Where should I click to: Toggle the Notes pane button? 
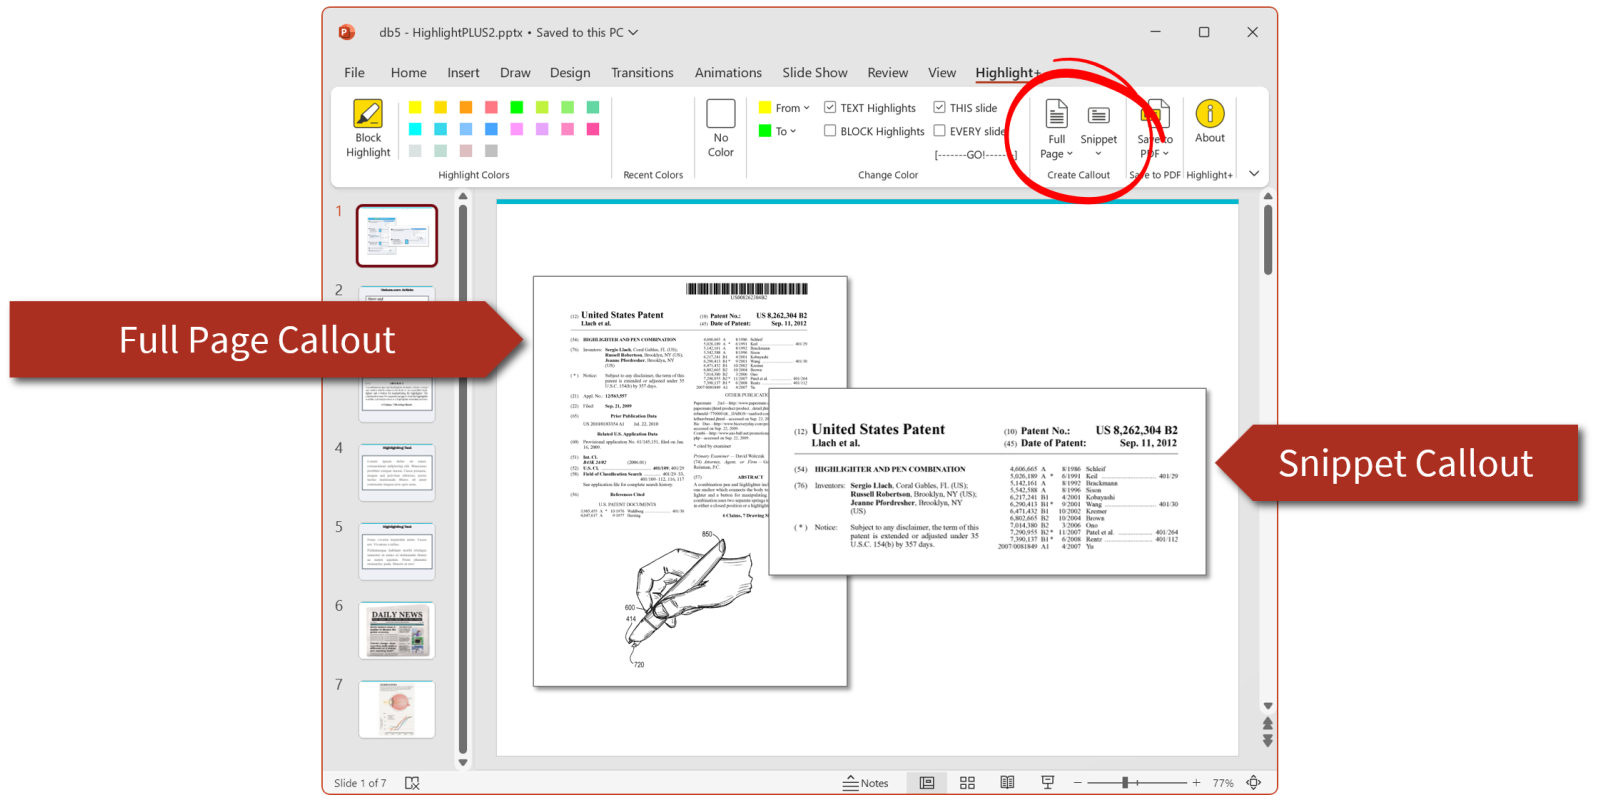coord(866,783)
